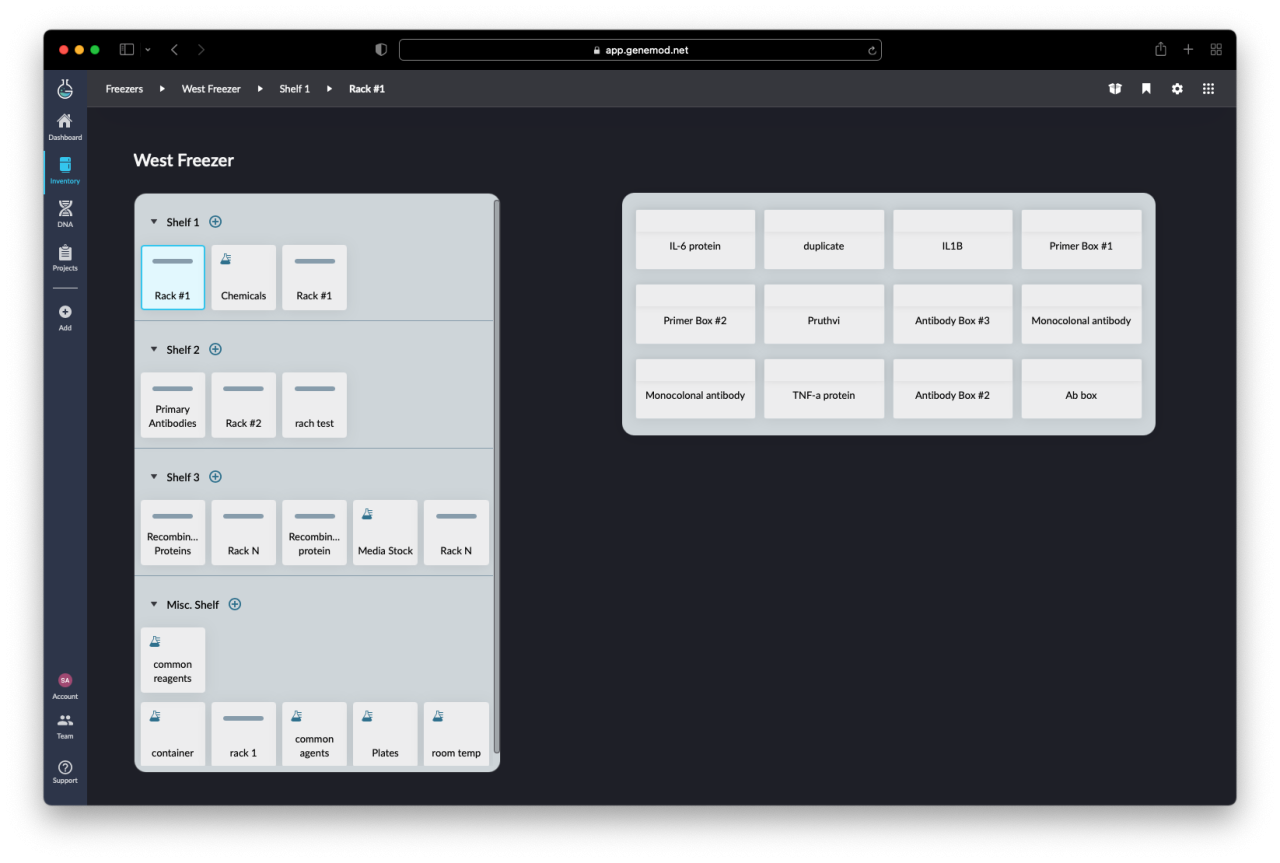Open the Support help icon

65,767
